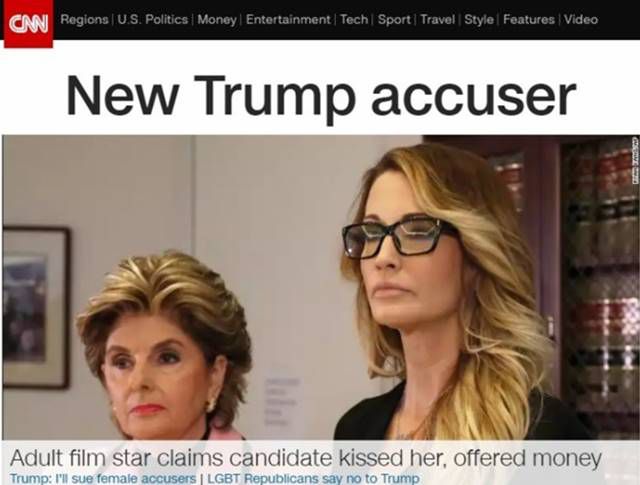Open 'Trump: I'll sue female accusers' link
The height and width of the screenshot is (485, 640).
[x=103, y=478]
